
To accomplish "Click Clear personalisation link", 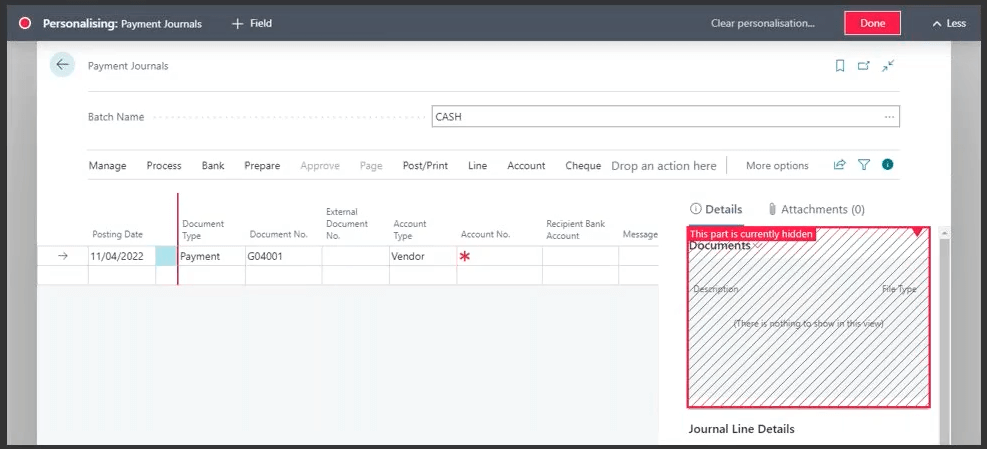I will pyautogui.click(x=762, y=23).
